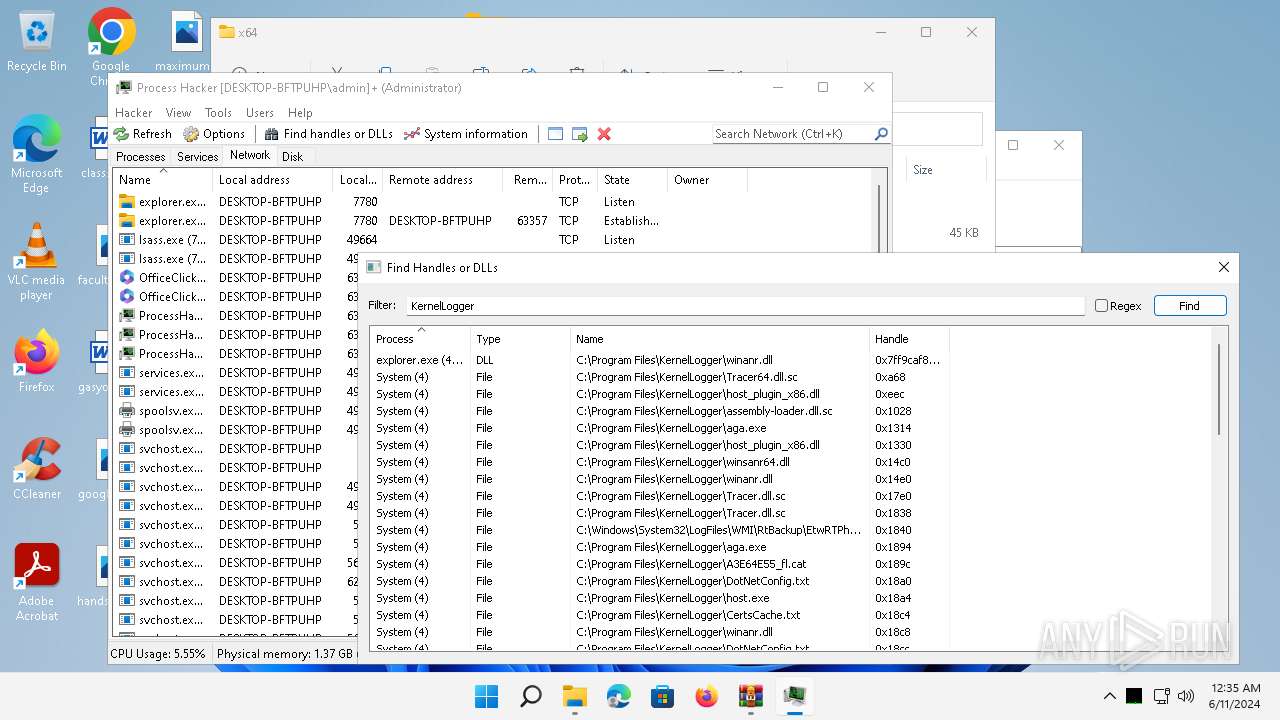Viewport: 1280px width, 720px height.
Task: Open WinRAR from taskbar
Action: pos(751,696)
